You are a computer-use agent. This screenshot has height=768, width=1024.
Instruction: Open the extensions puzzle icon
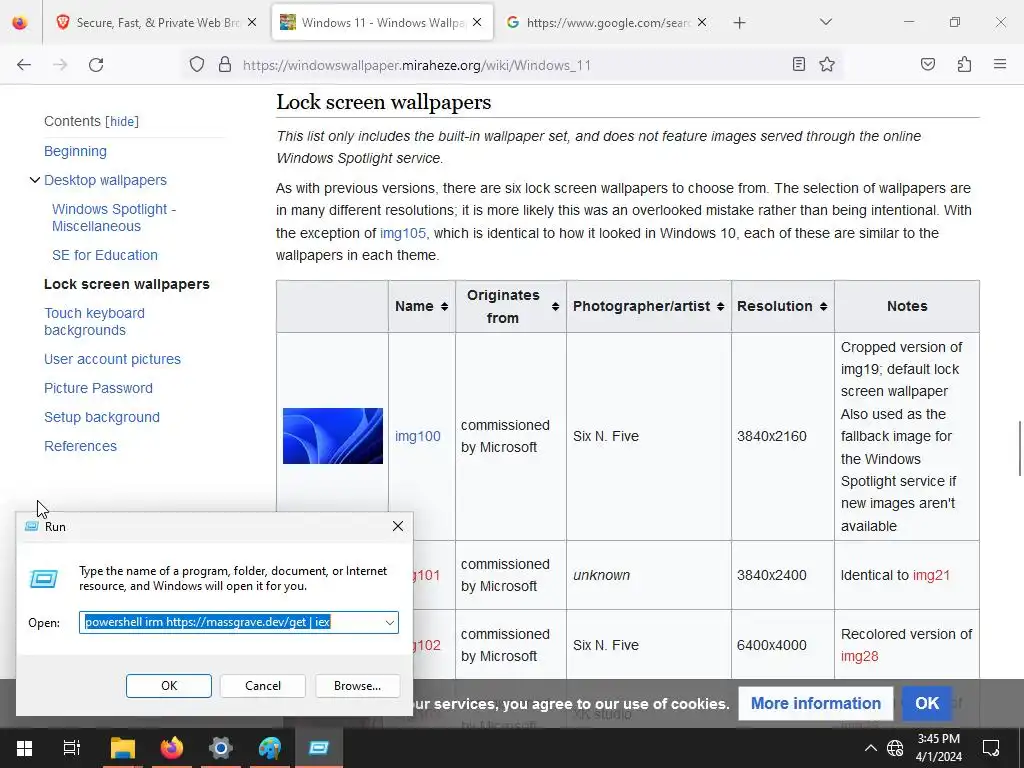(x=964, y=64)
